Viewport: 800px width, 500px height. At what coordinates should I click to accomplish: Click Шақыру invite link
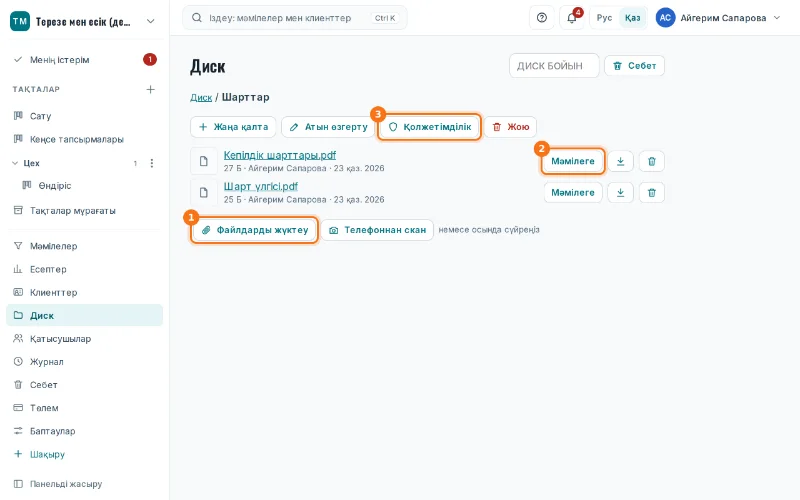tap(84, 454)
